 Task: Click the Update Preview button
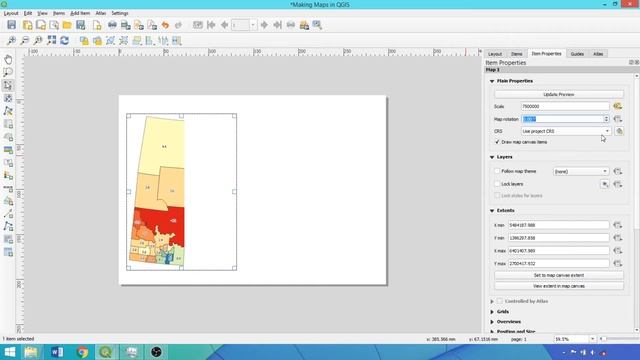tap(559, 94)
